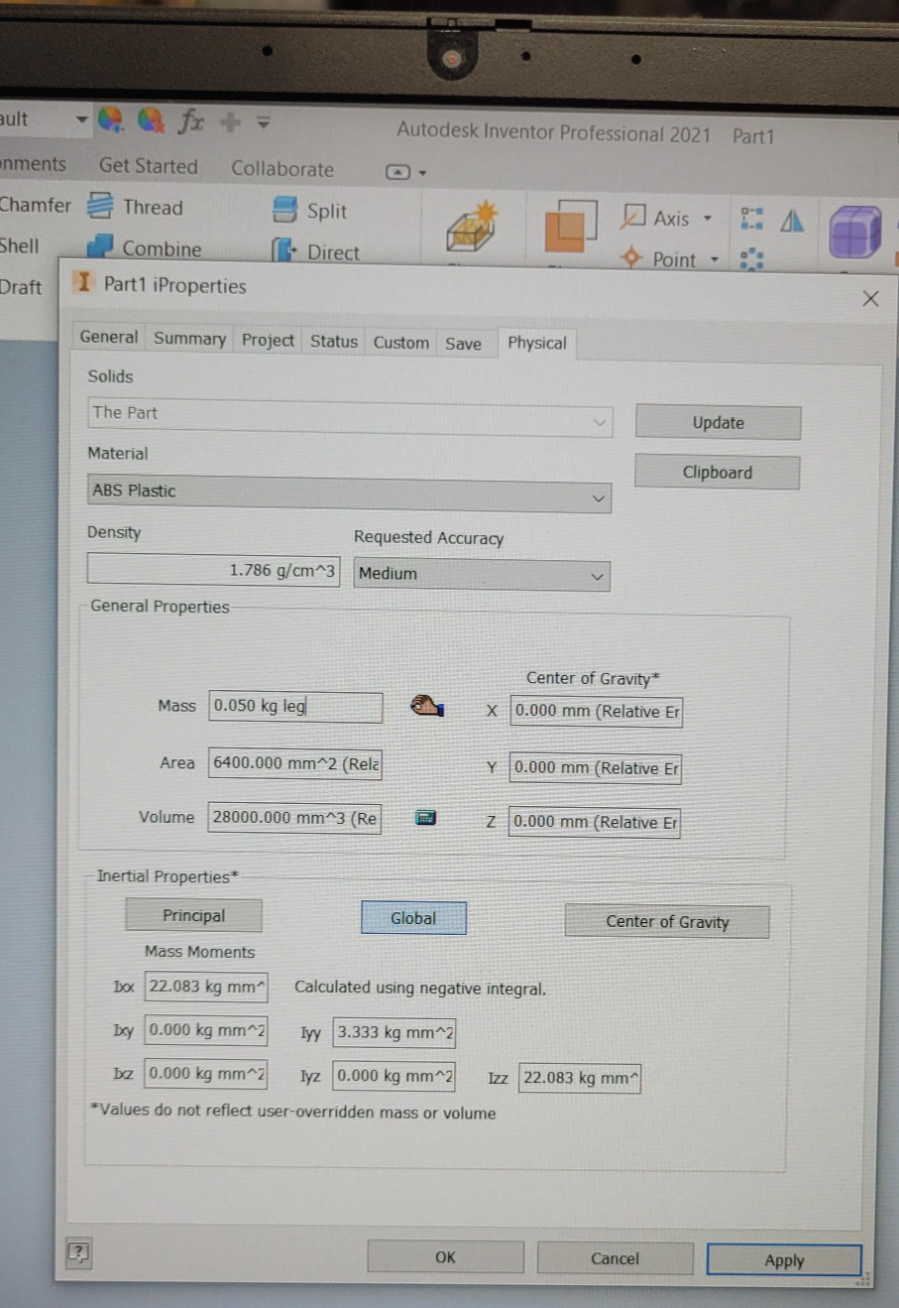Click the calculator icon beside Volume

point(425,818)
